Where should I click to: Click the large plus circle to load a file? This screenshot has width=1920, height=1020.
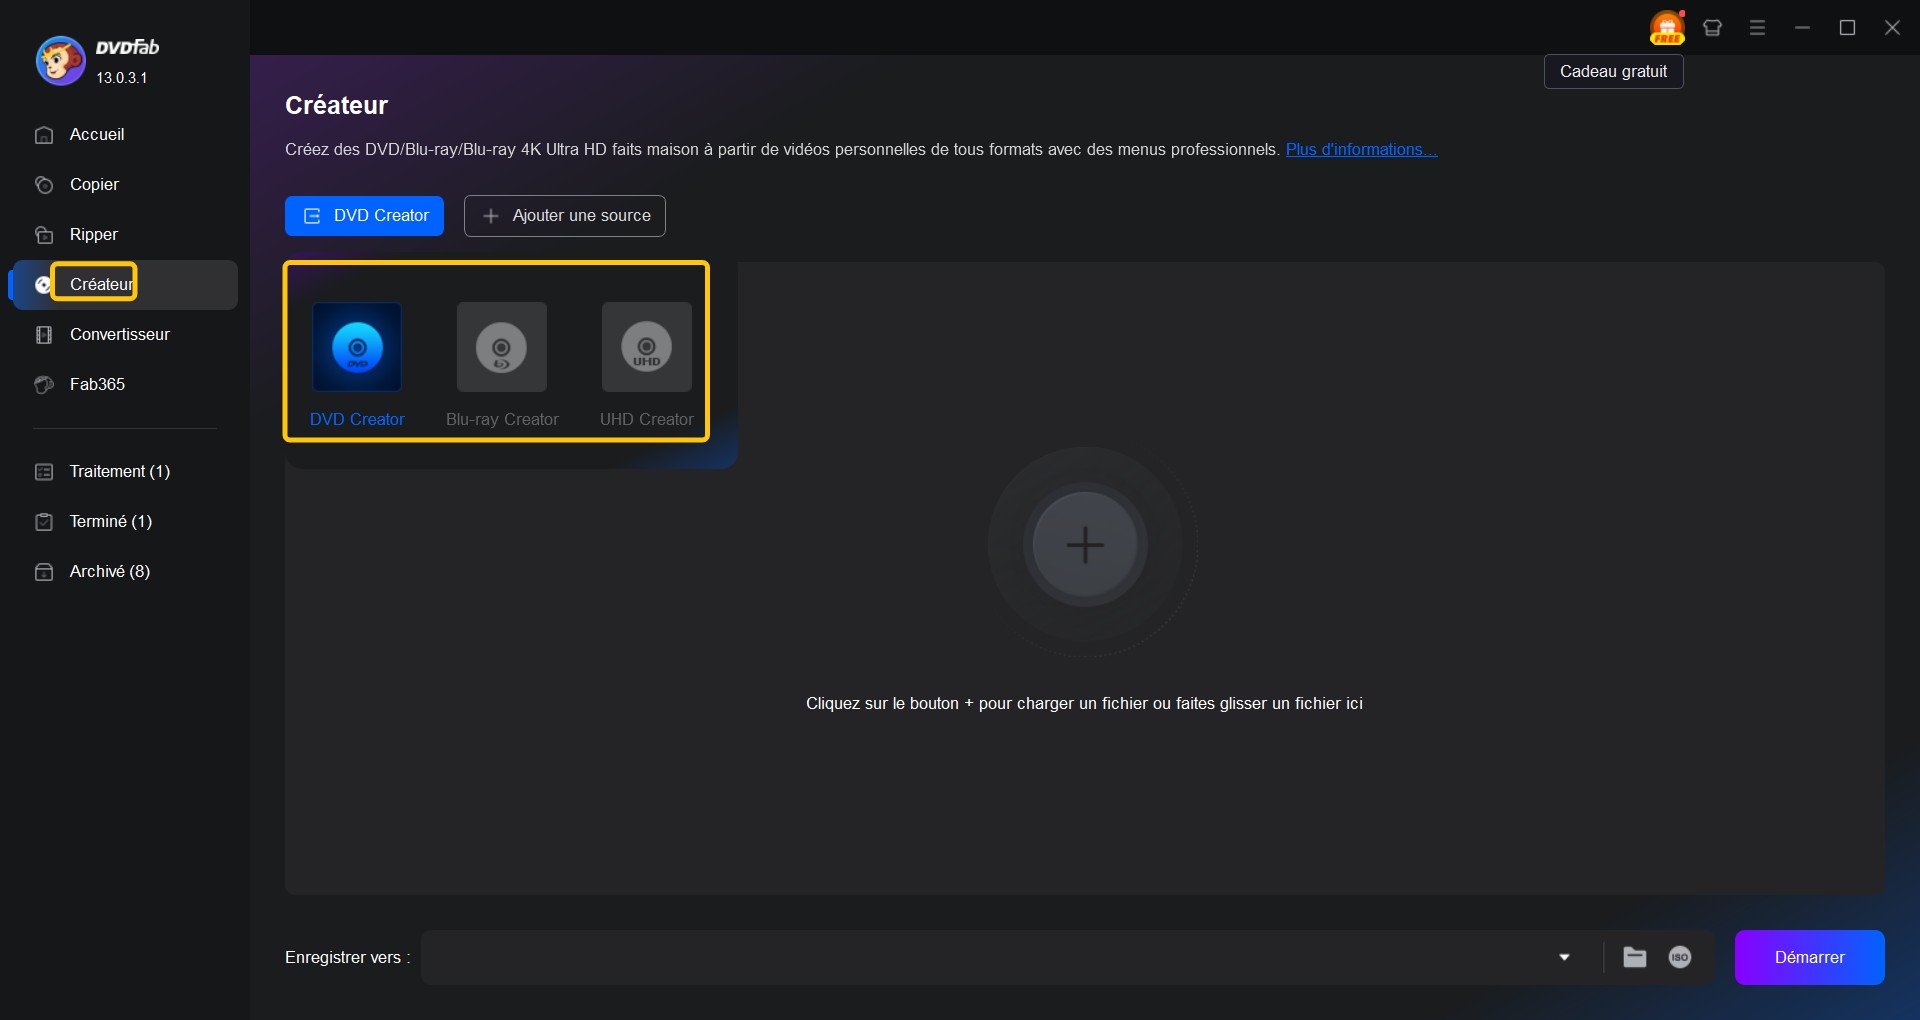click(1085, 545)
